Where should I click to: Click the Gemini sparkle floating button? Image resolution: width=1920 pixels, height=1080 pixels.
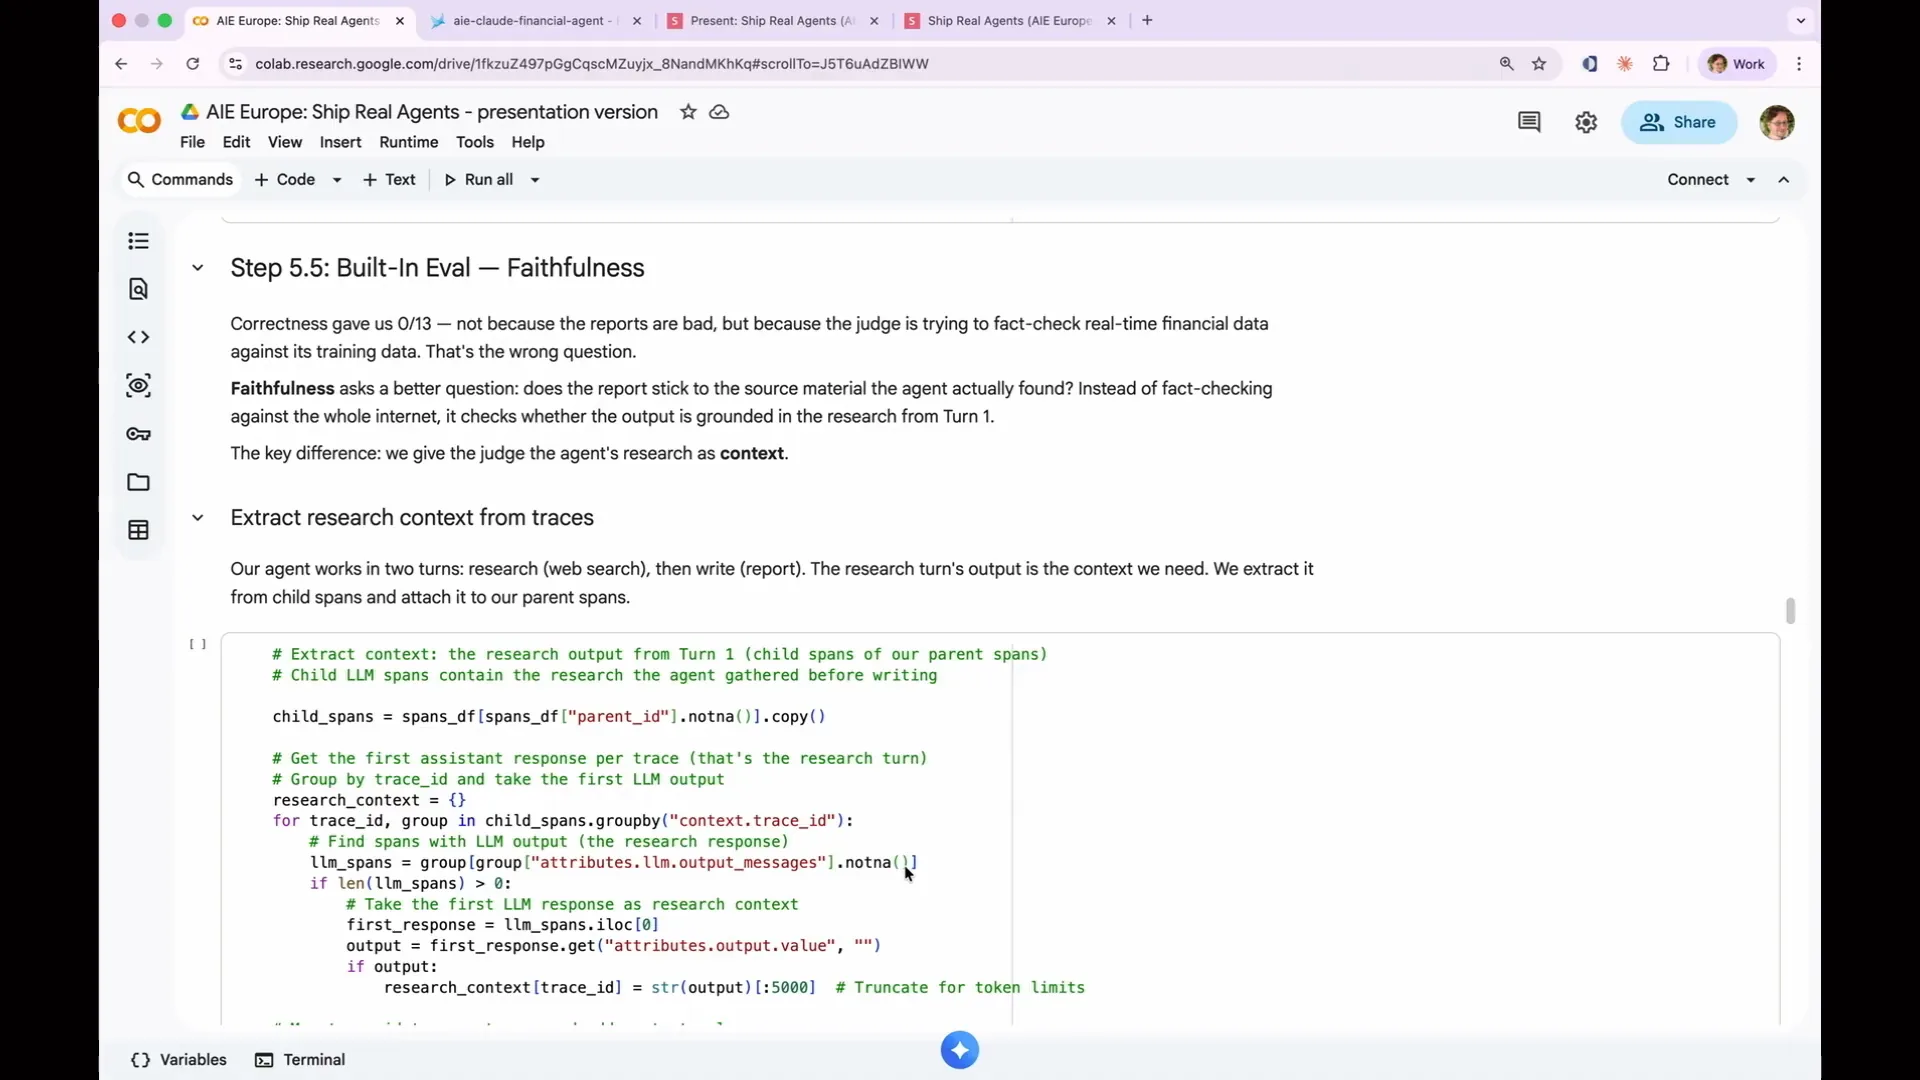(x=960, y=1050)
